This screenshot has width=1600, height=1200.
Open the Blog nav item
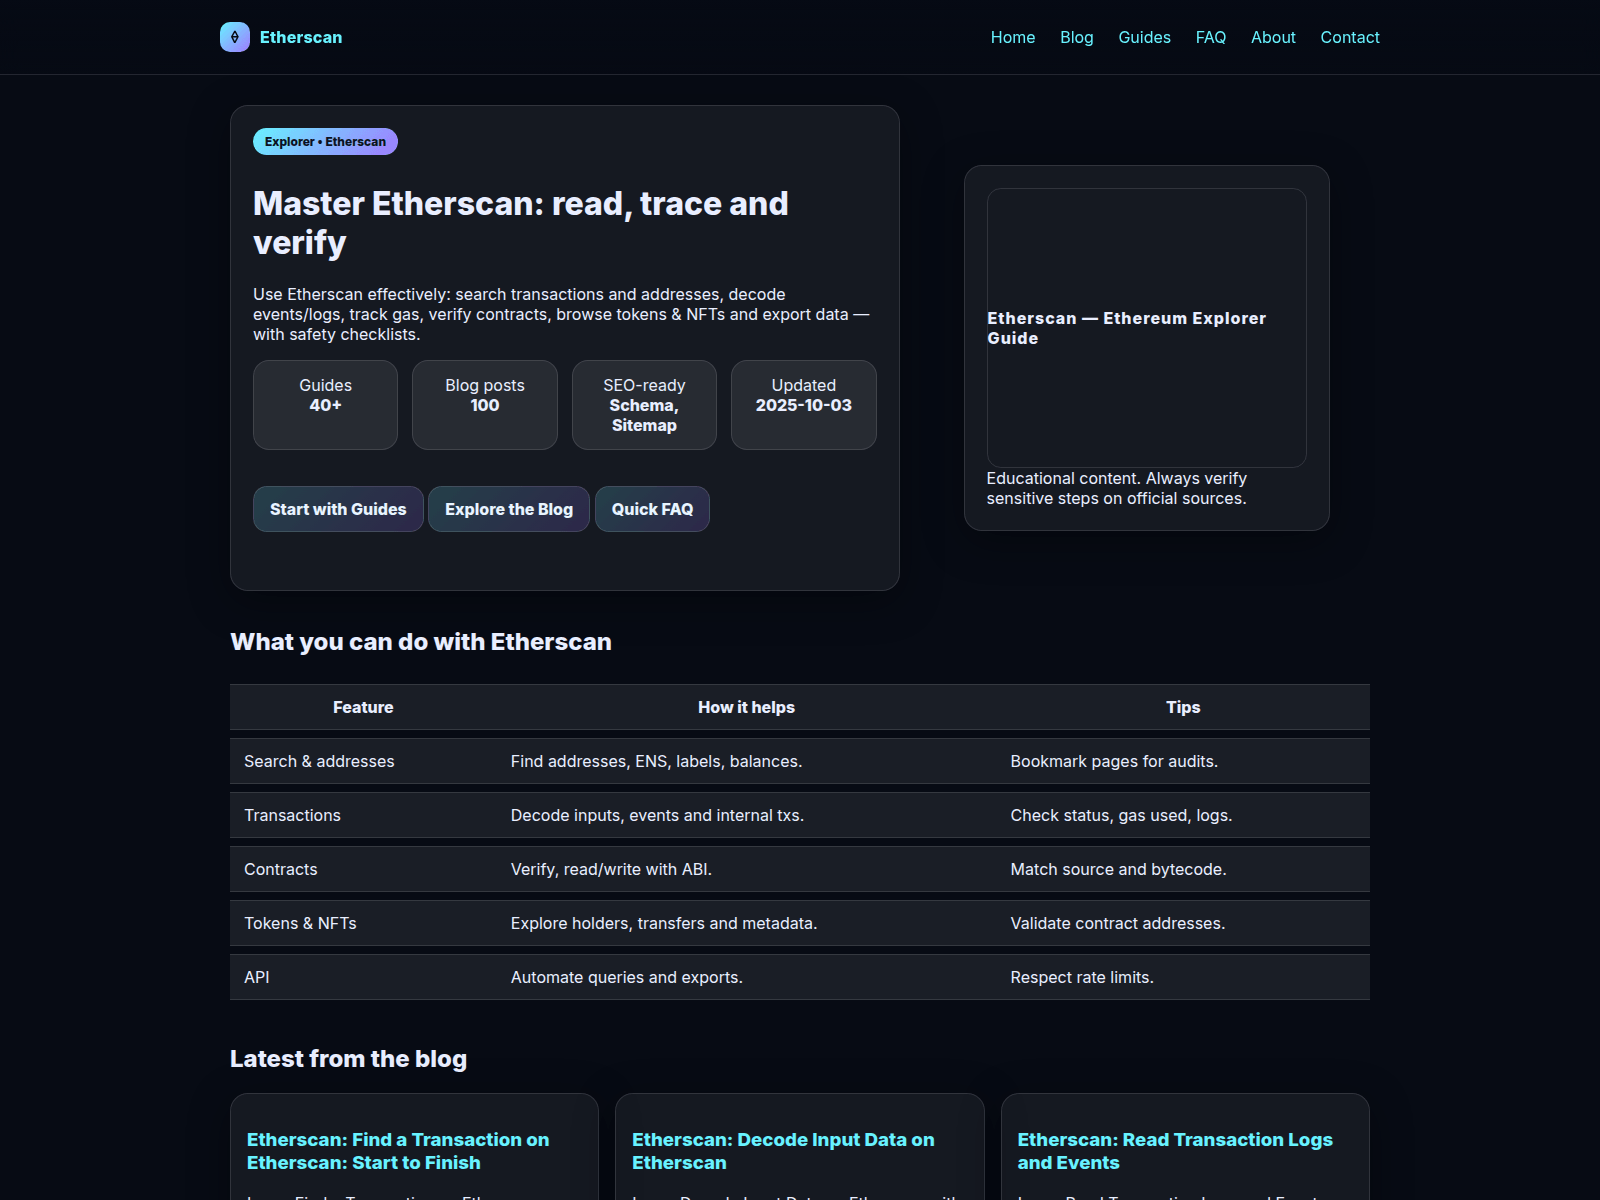1077,37
